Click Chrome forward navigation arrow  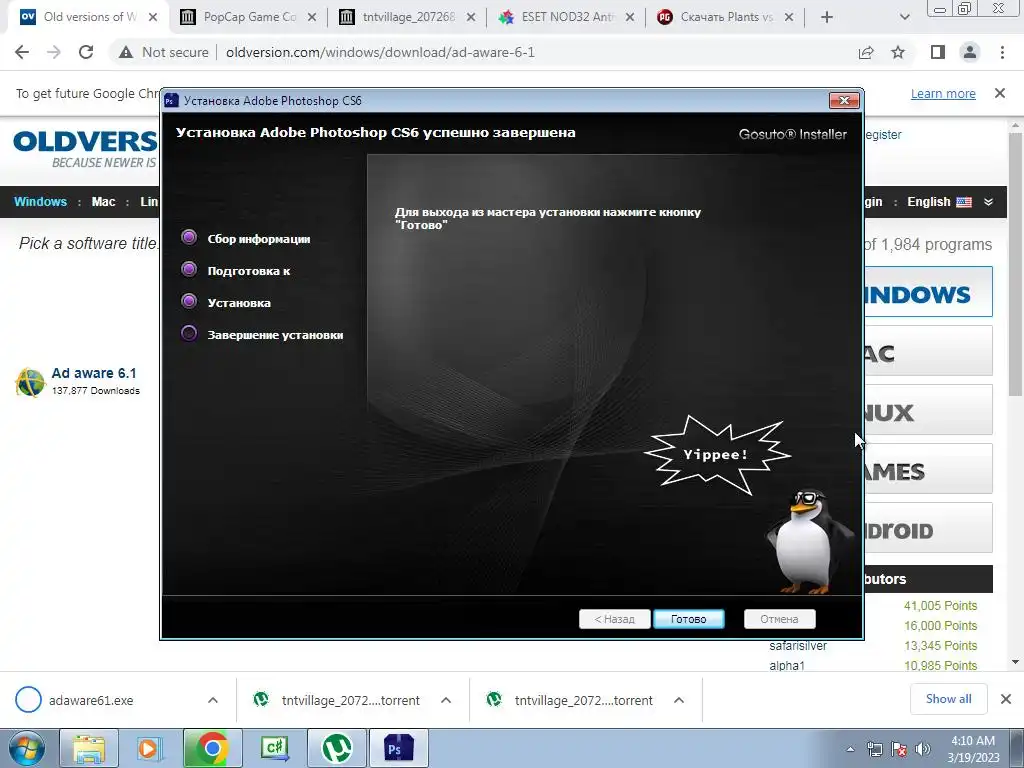point(54,52)
